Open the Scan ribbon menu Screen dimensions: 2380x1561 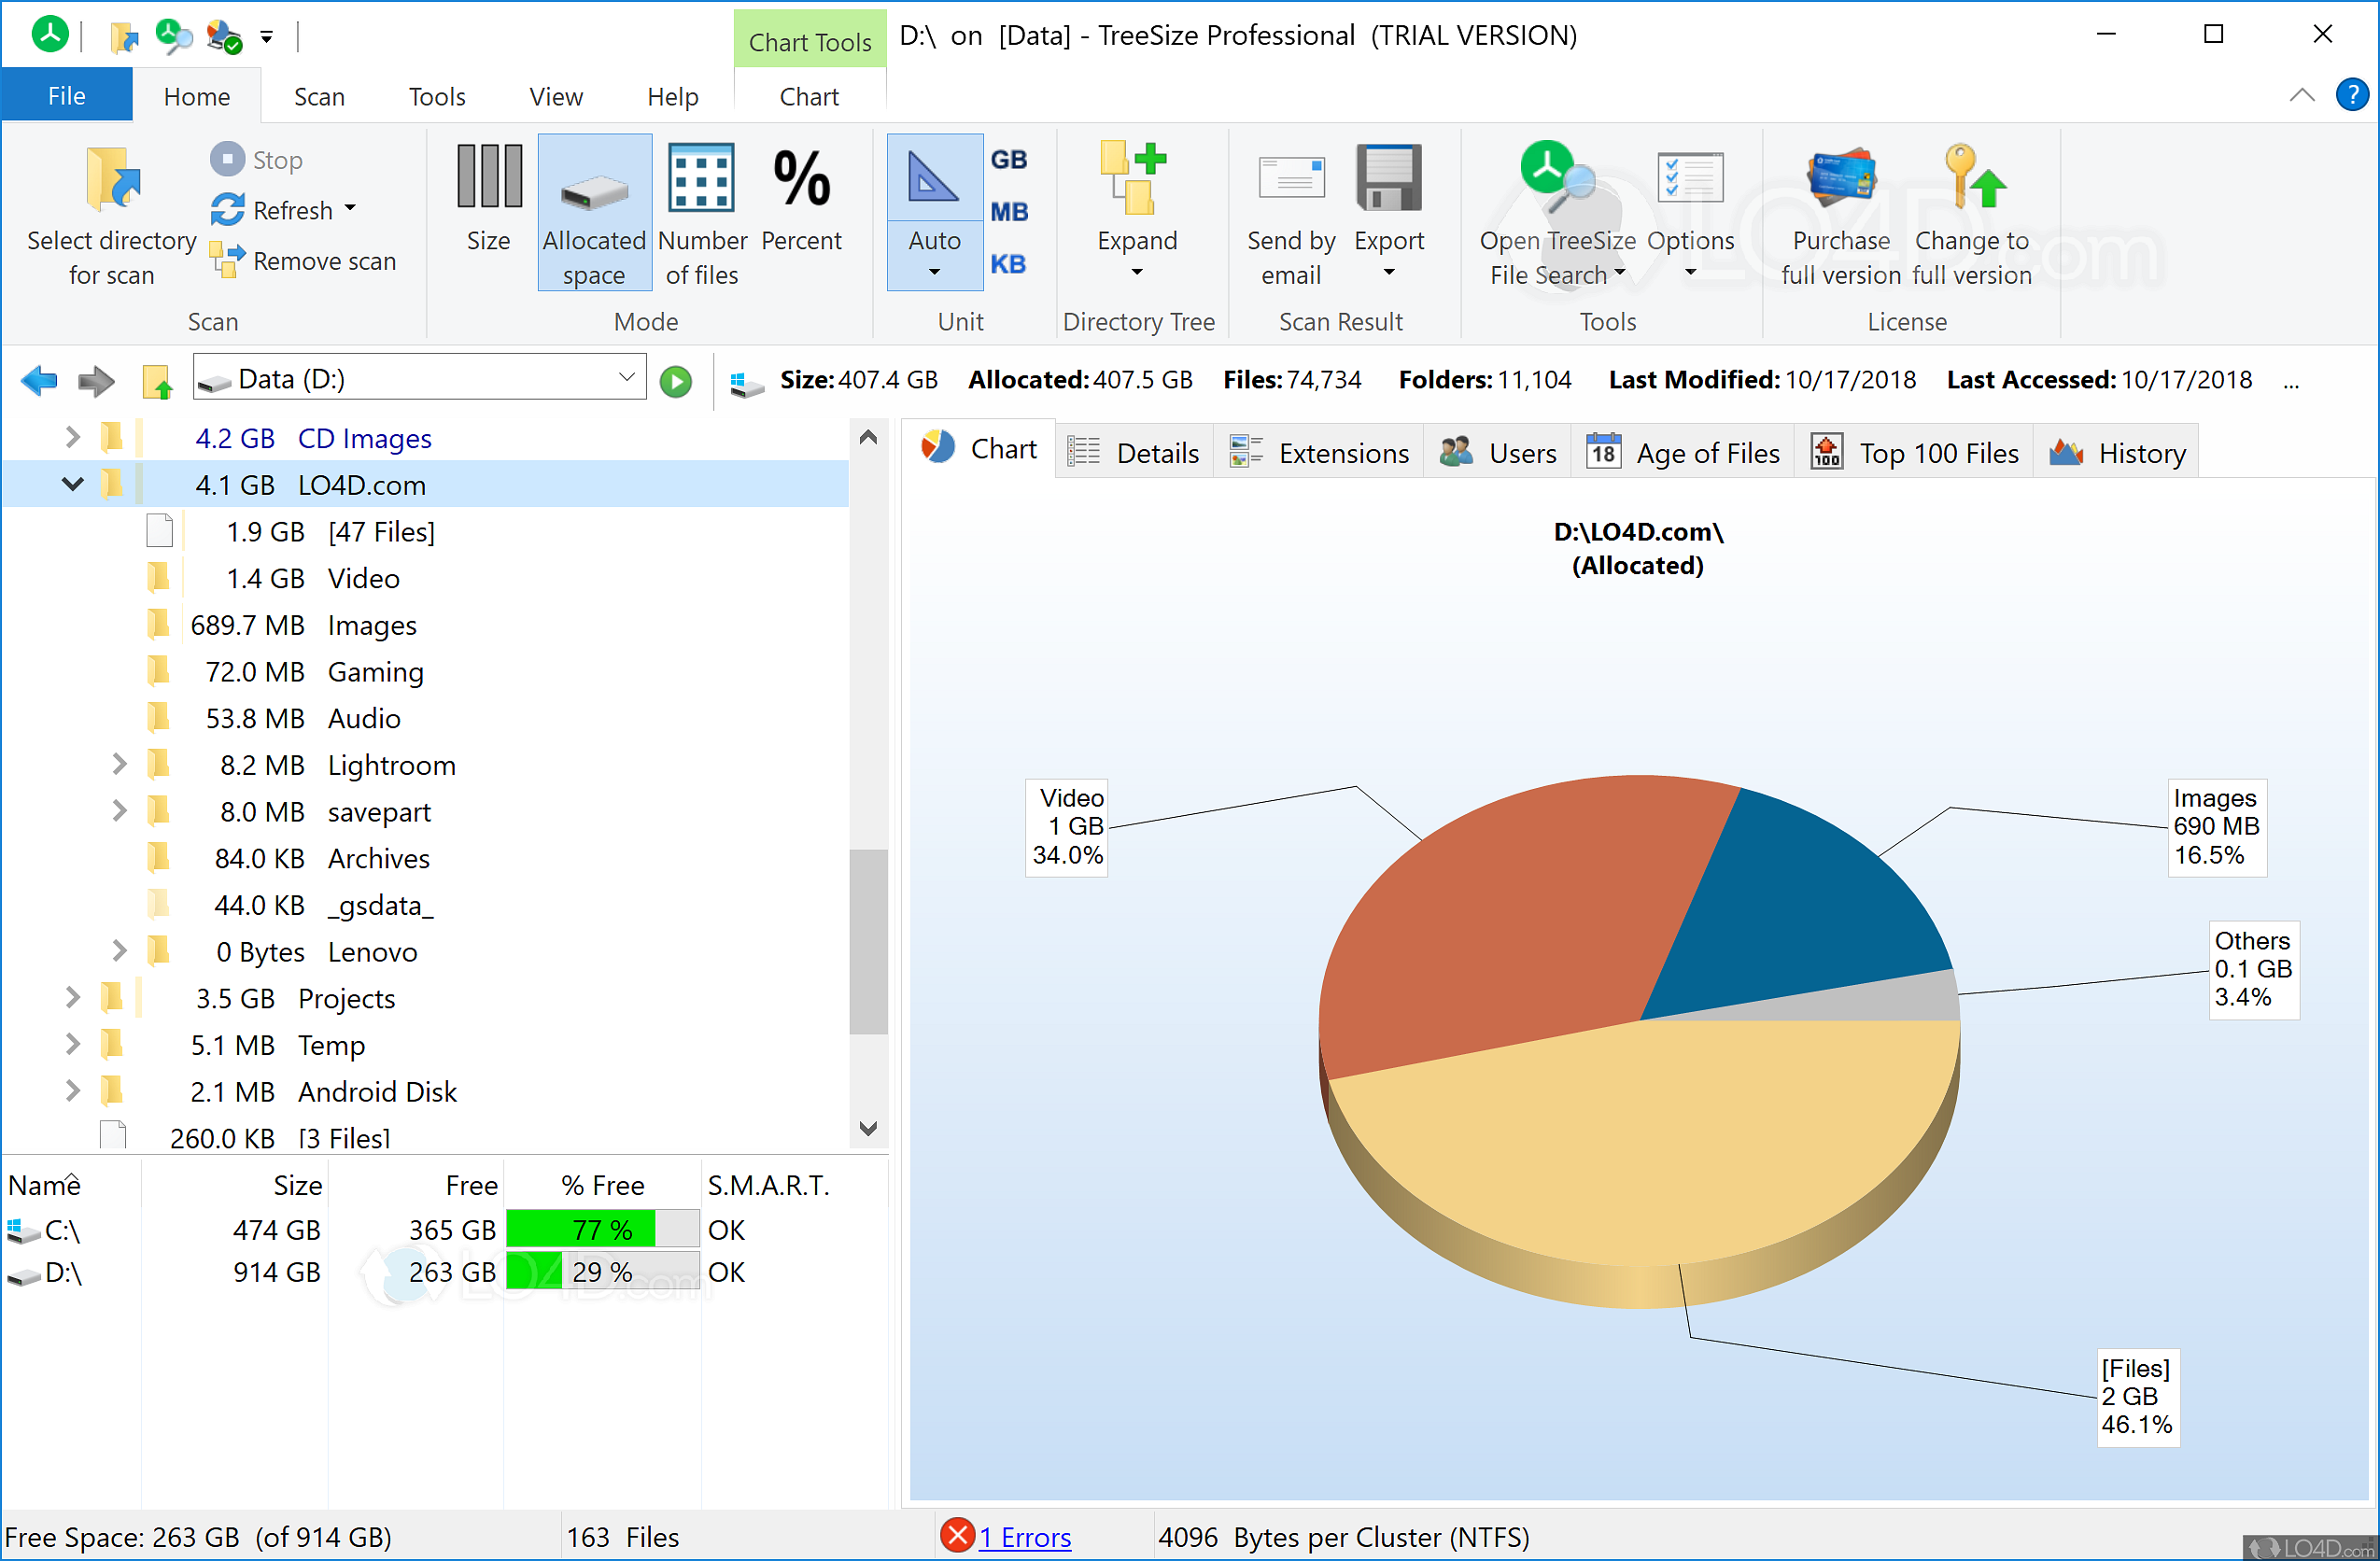pyautogui.click(x=319, y=95)
